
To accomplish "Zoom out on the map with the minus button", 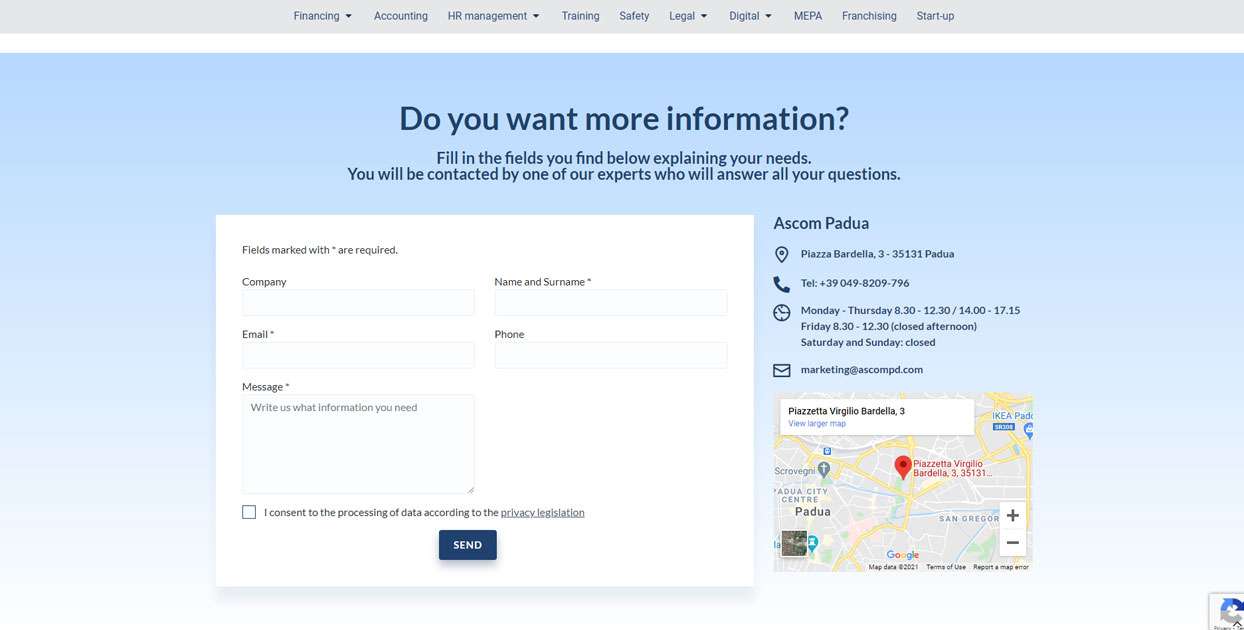I will [1012, 542].
